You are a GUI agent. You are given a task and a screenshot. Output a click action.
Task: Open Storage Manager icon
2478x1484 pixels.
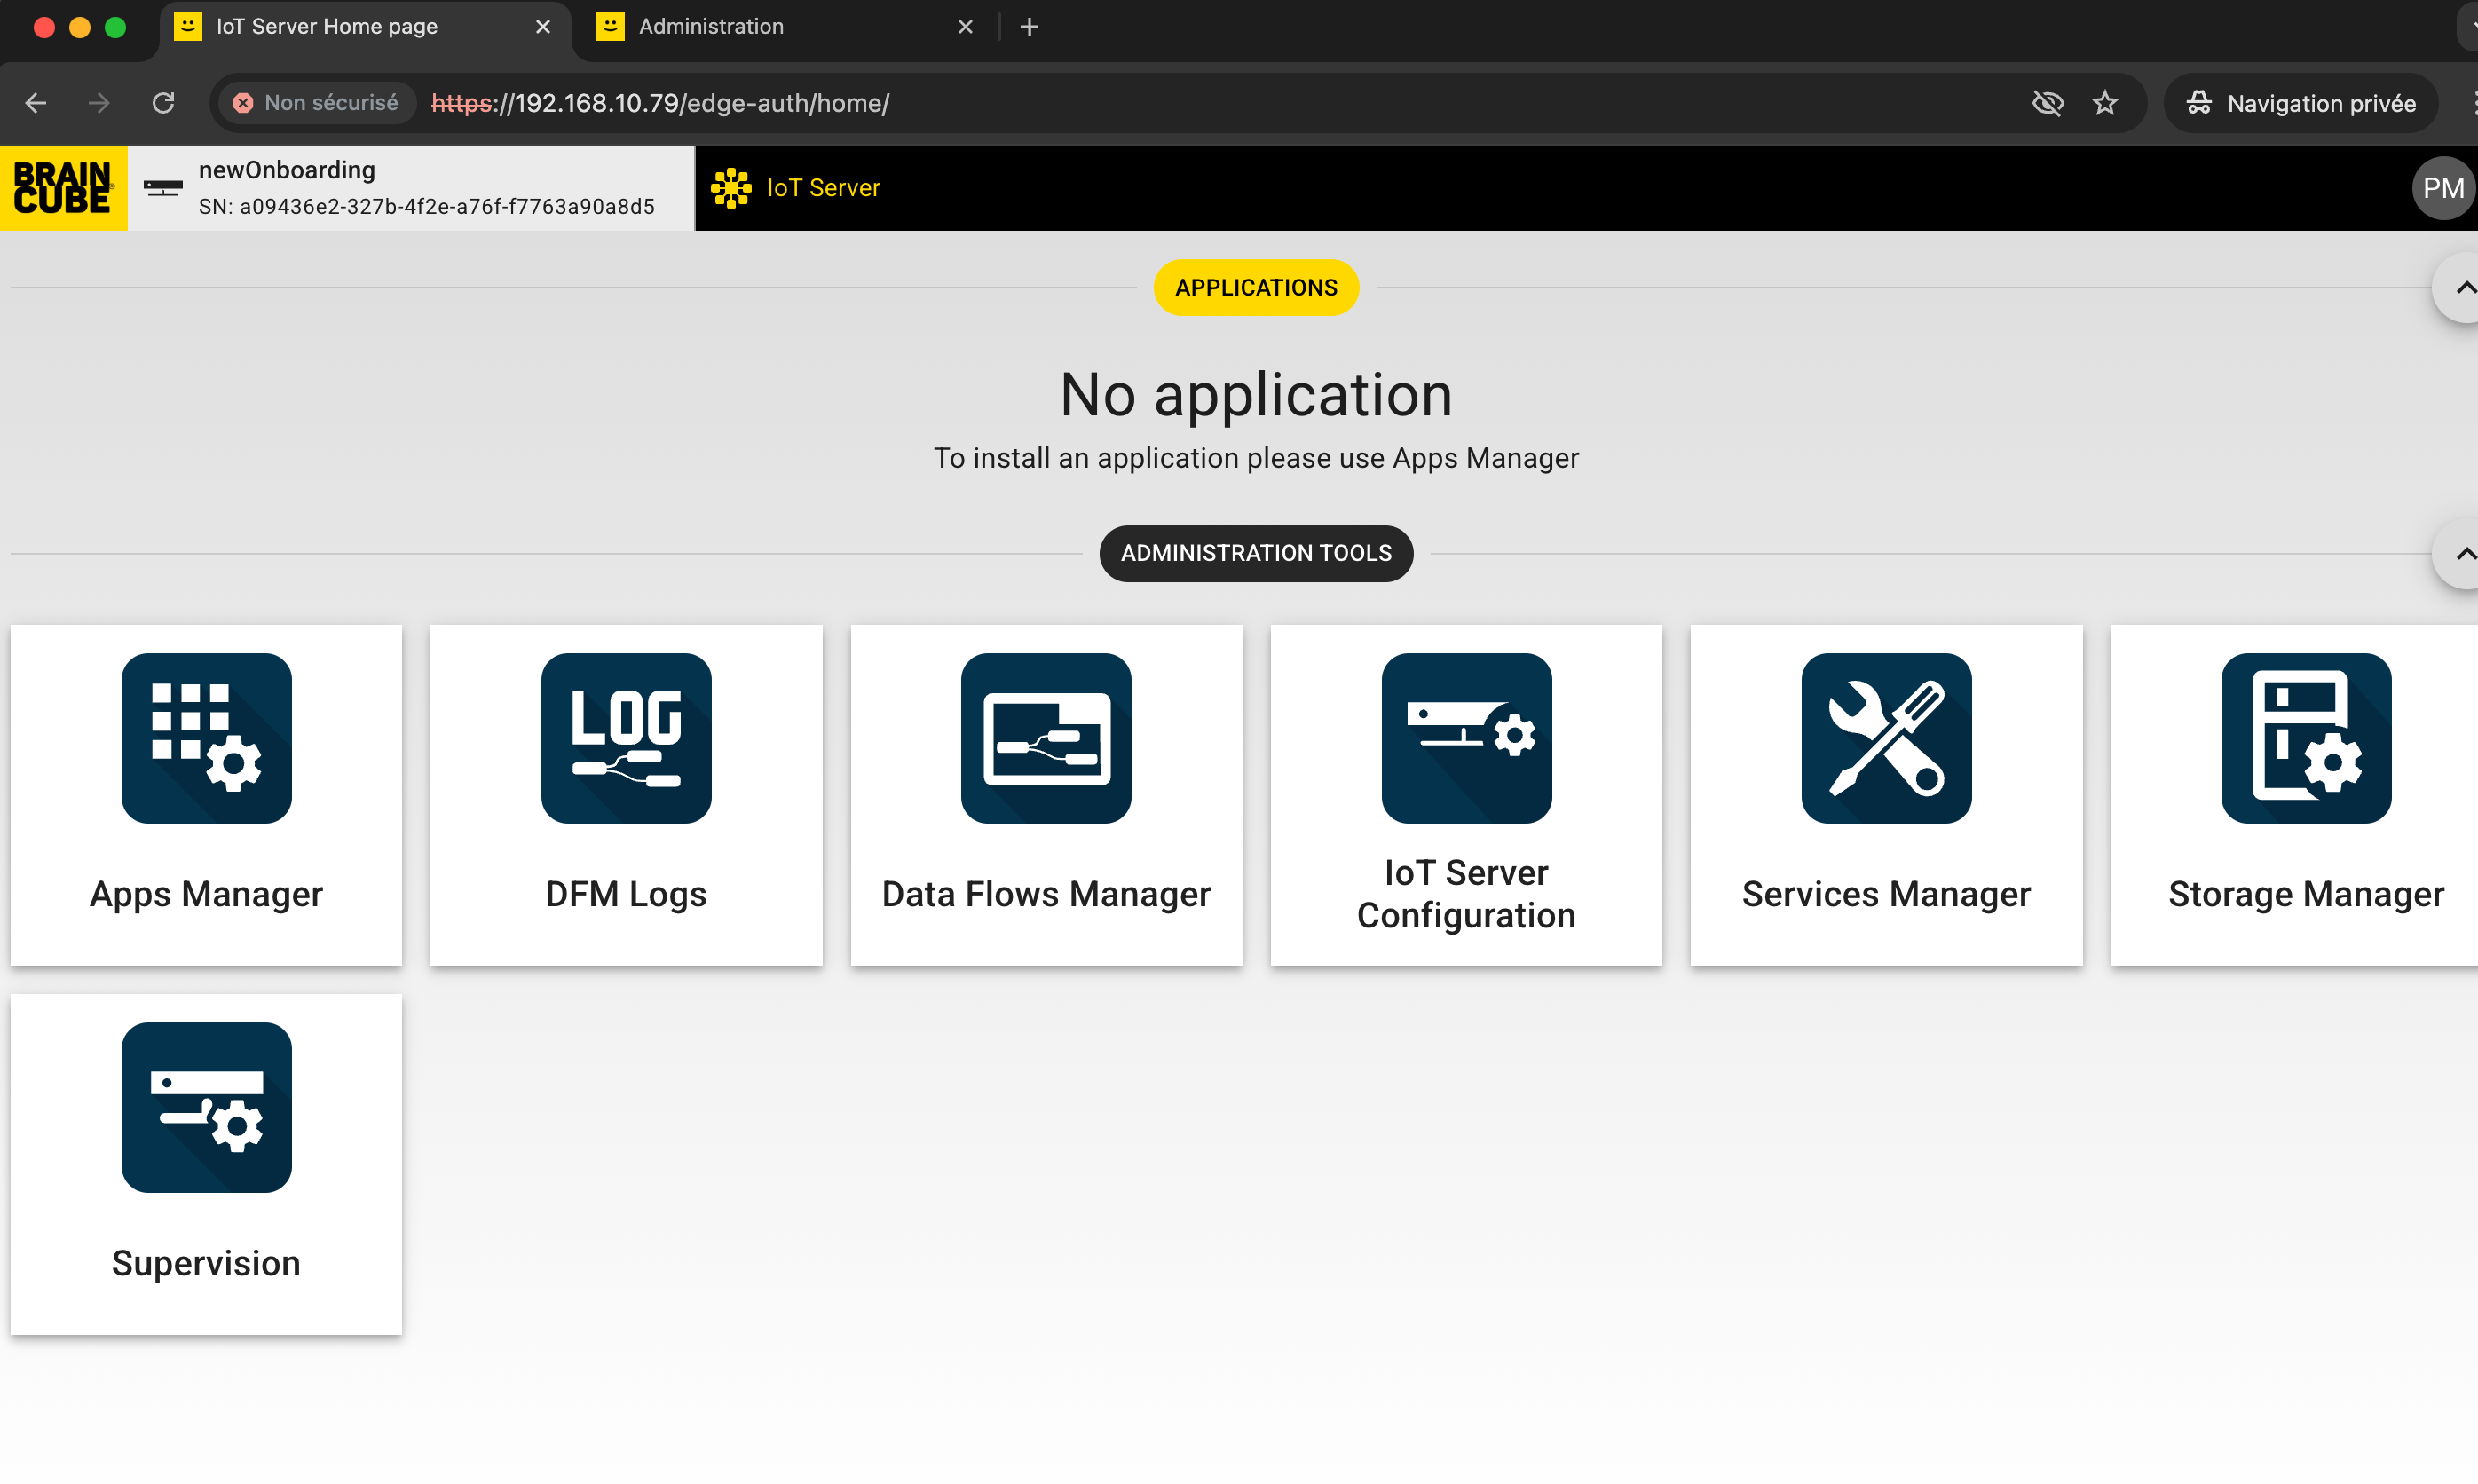tap(2306, 738)
